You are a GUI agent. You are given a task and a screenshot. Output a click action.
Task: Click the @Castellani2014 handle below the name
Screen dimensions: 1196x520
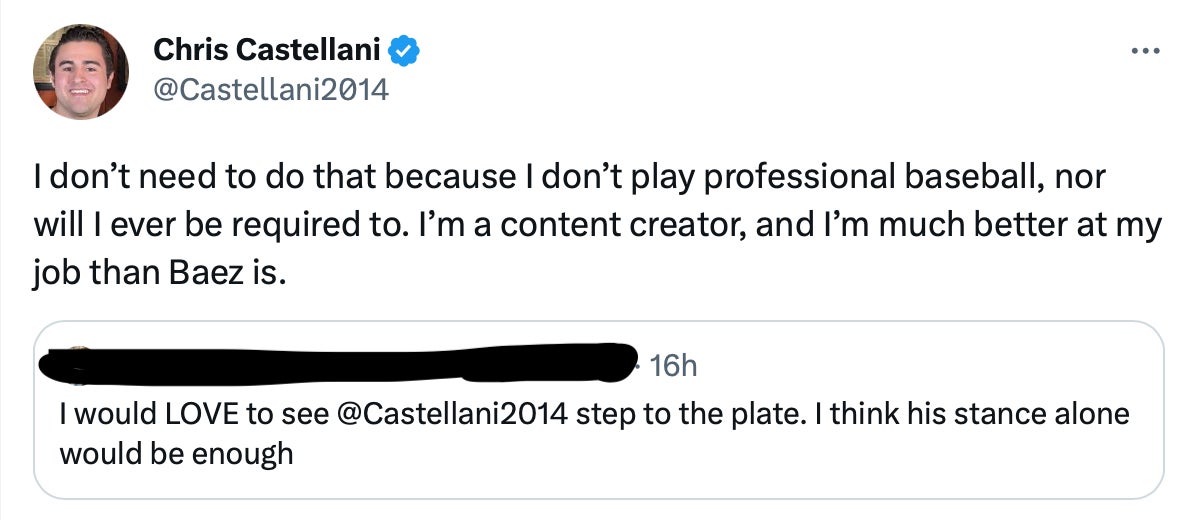[269, 90]
